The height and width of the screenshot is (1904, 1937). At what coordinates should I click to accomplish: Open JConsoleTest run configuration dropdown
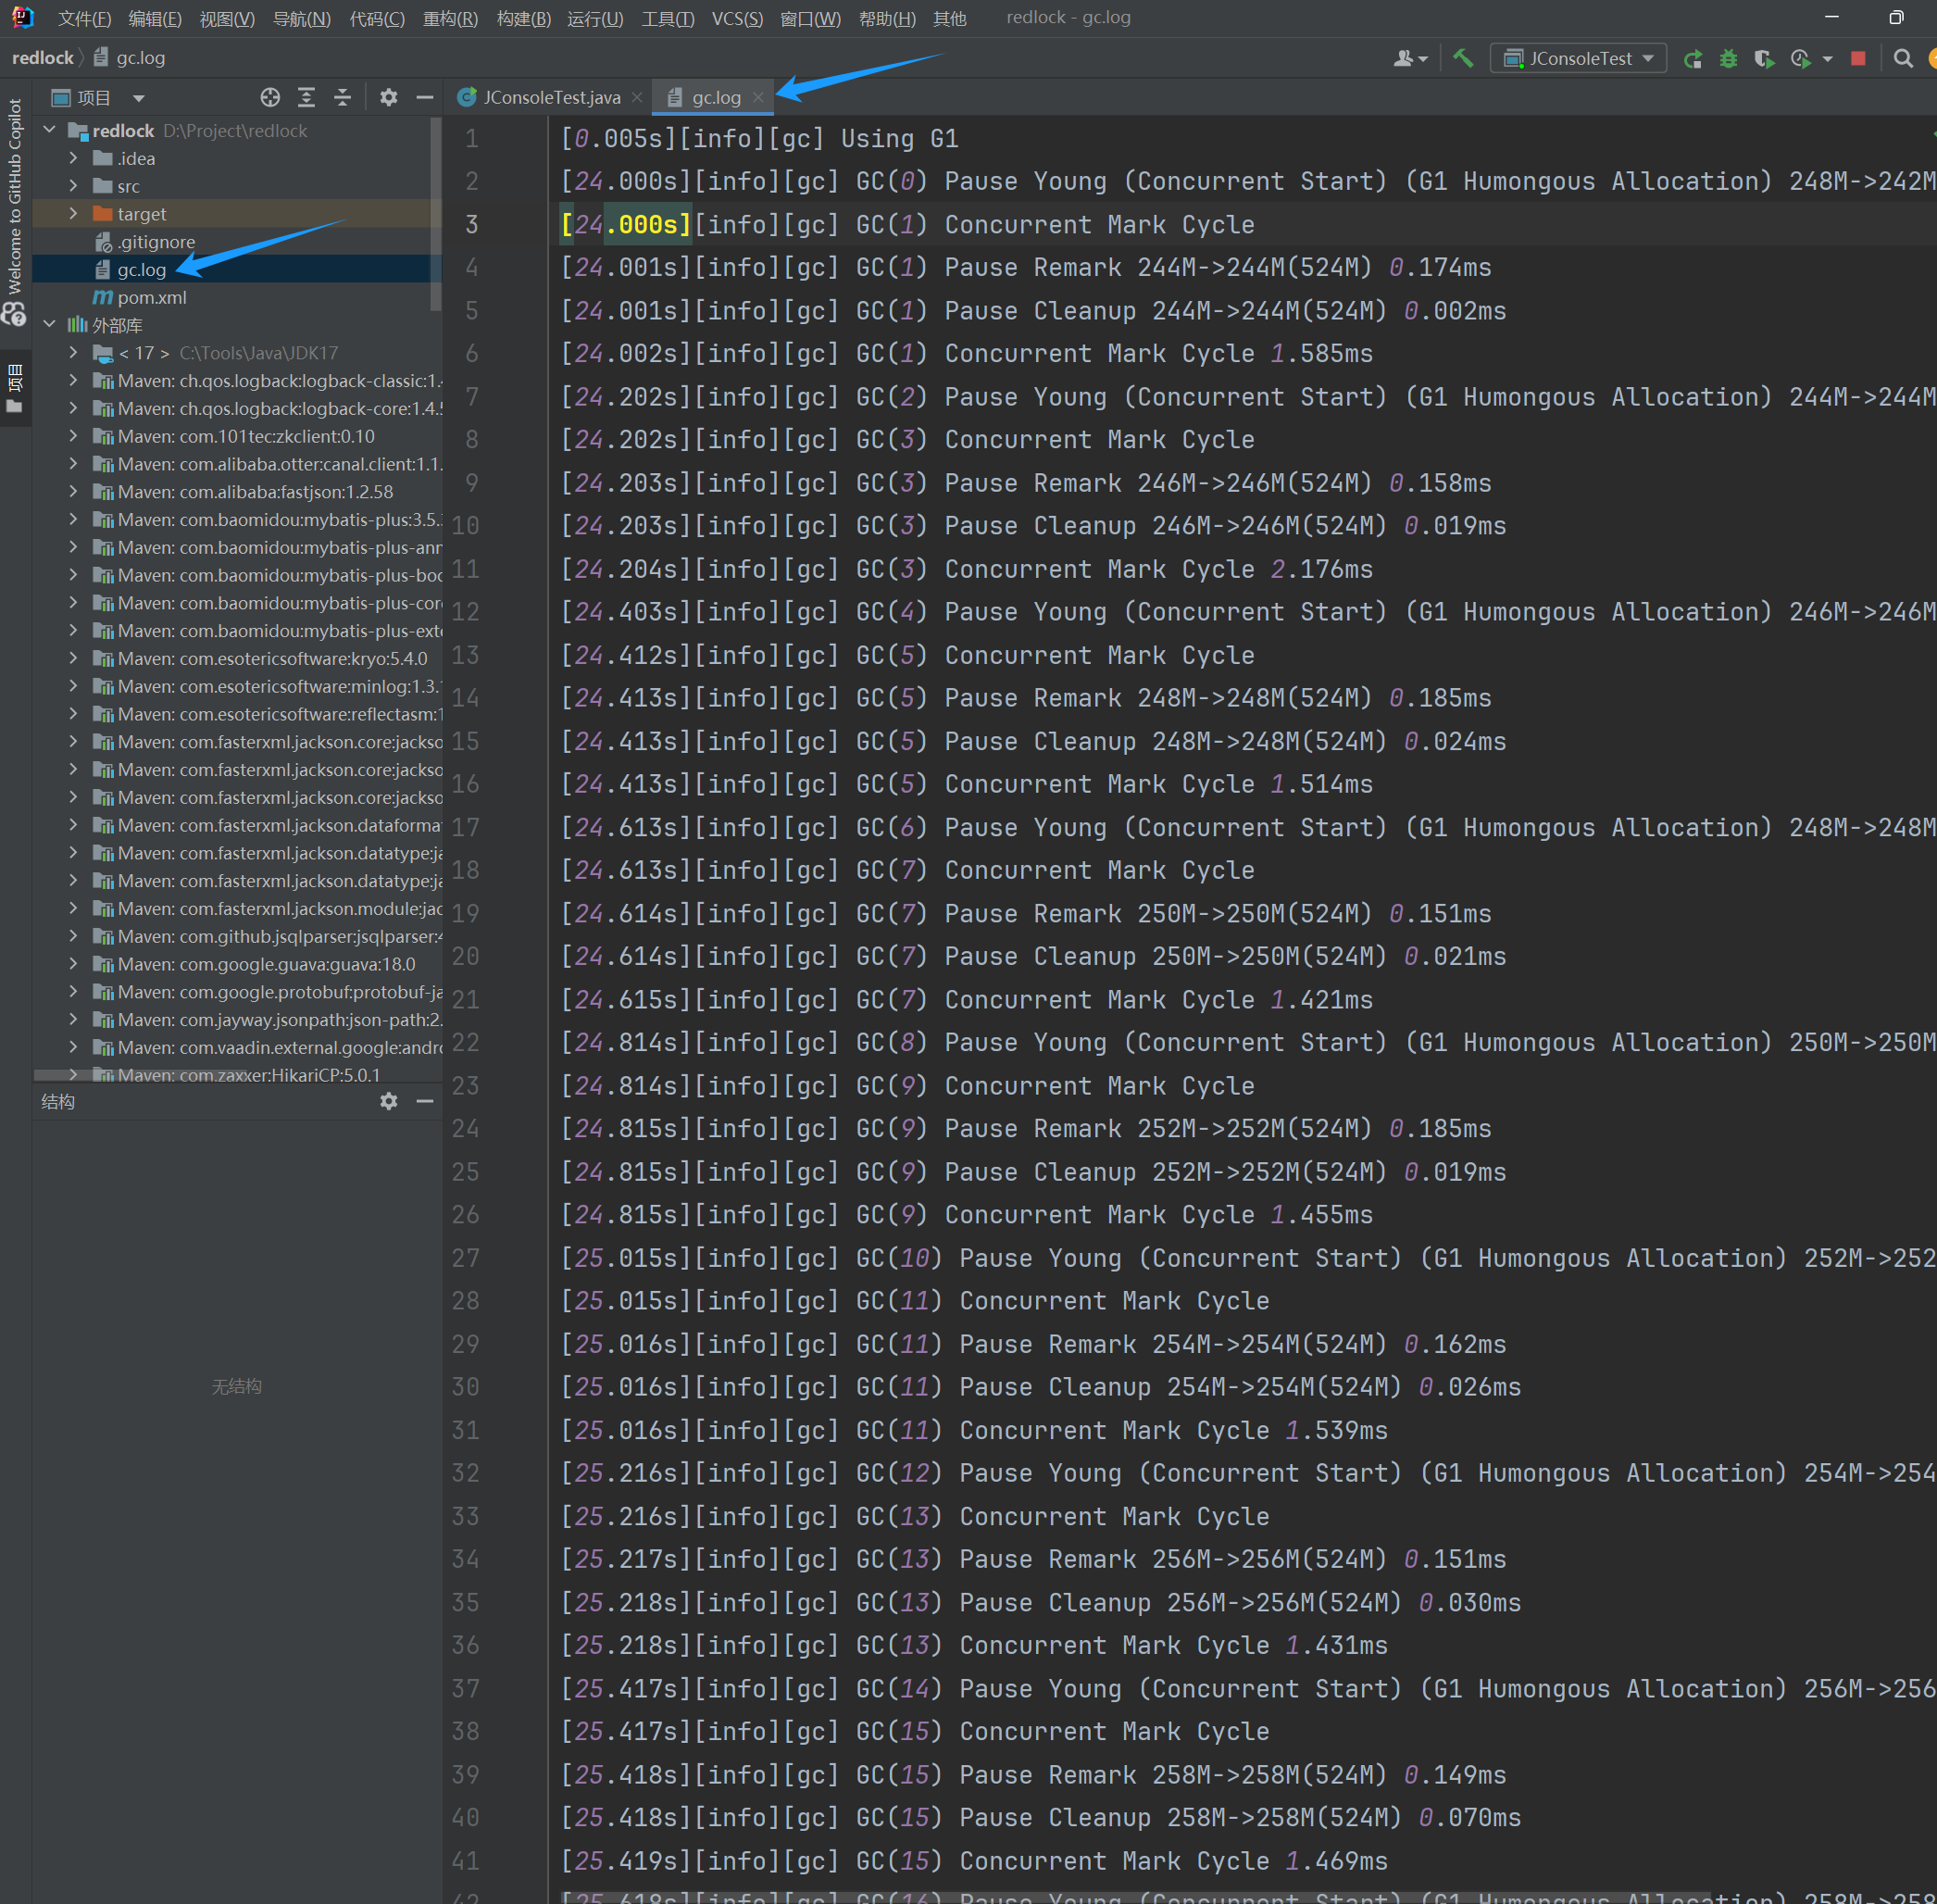pos(1578,58)
